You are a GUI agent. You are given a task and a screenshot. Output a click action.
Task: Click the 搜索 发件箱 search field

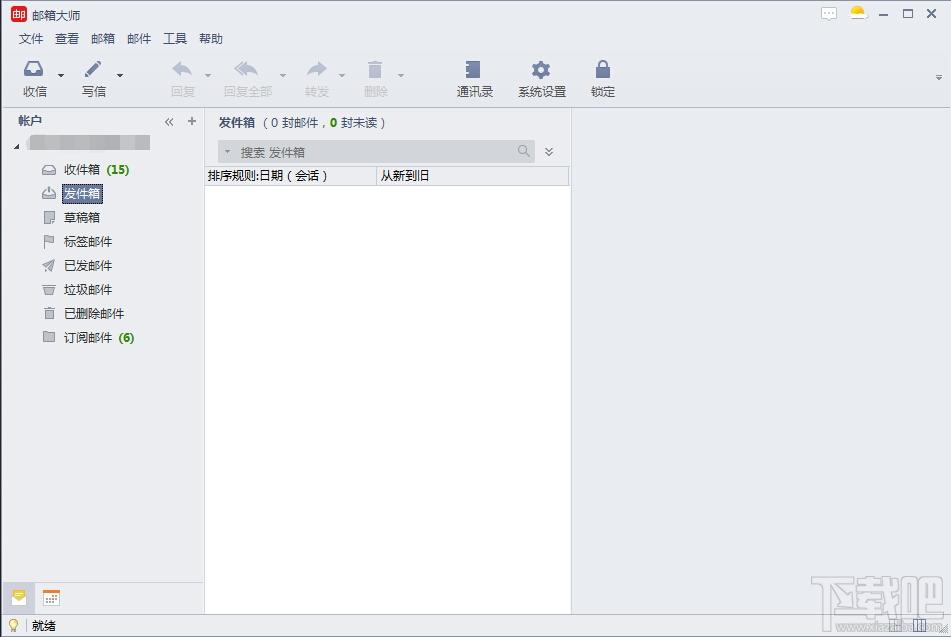[376, 152]
